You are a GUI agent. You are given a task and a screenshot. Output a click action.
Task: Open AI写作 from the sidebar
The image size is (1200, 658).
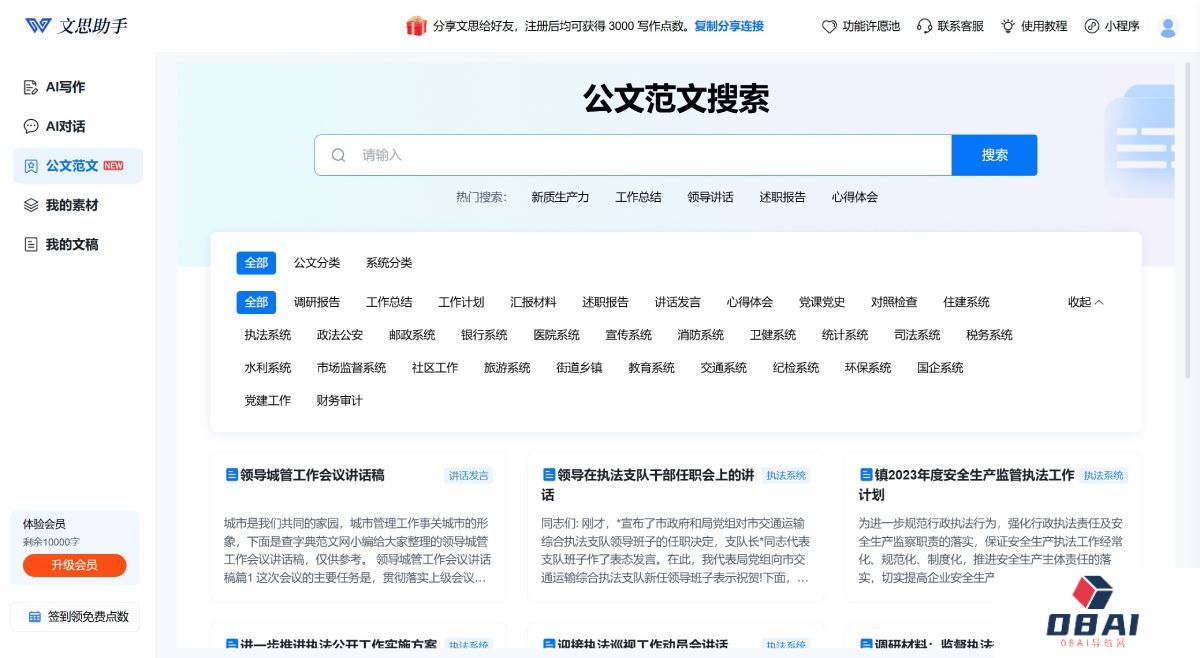(x=65, y=87)
